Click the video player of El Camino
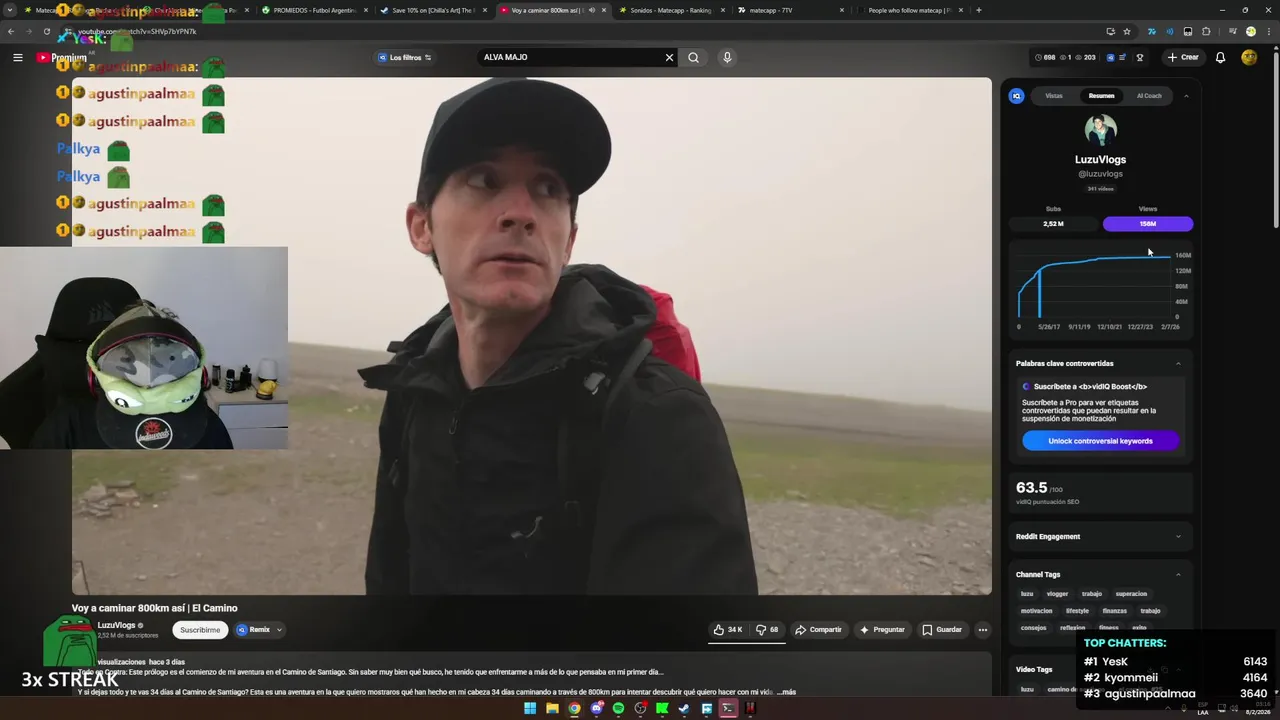This screenshot has width=1280, height=720. pos(532,336)
